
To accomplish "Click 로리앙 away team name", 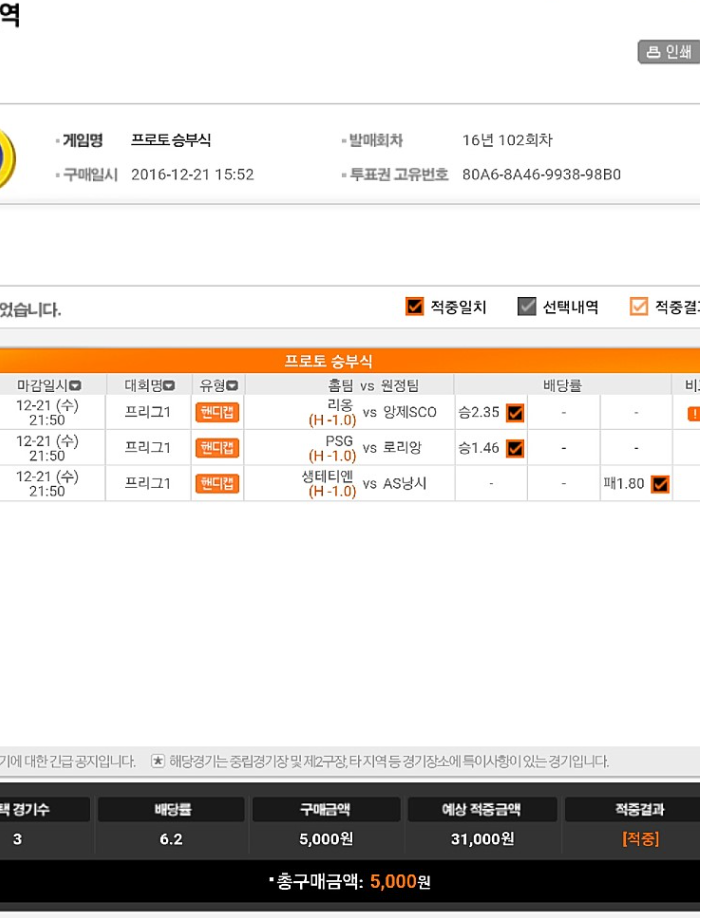I will pyautogui.click(x=402, y=448).
